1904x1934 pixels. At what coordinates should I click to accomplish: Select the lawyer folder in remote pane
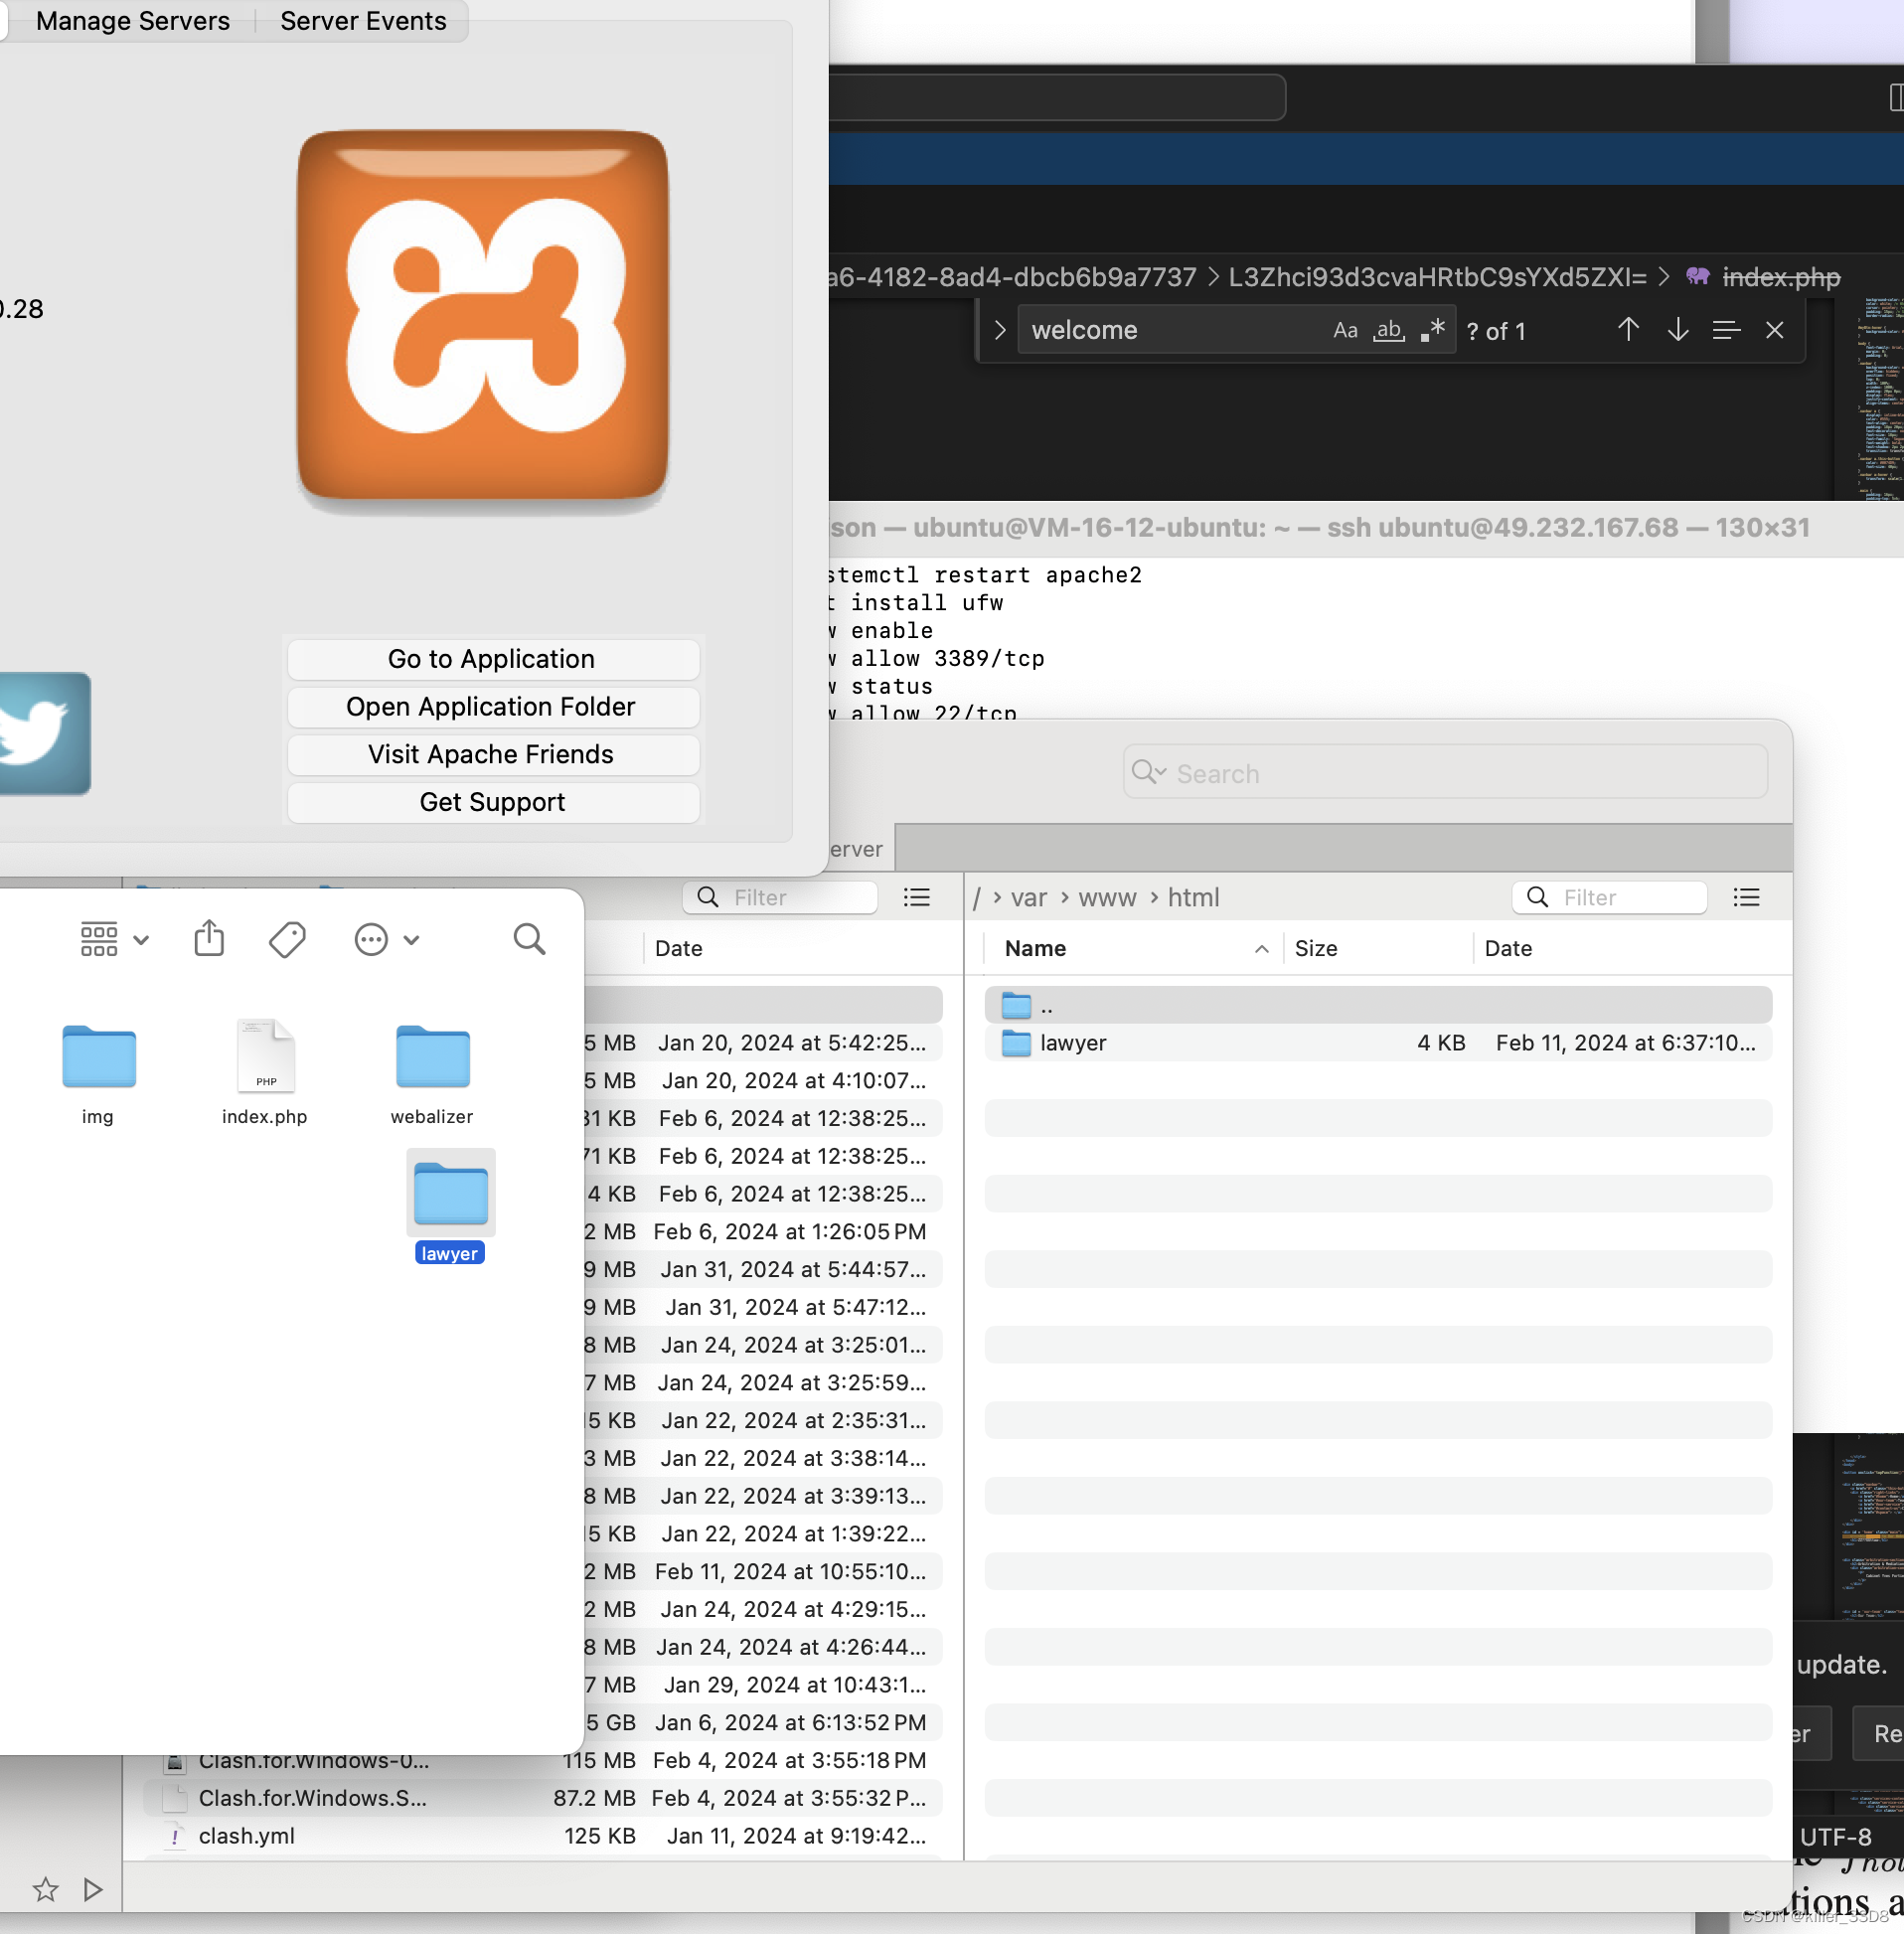pos(1378,1042)
